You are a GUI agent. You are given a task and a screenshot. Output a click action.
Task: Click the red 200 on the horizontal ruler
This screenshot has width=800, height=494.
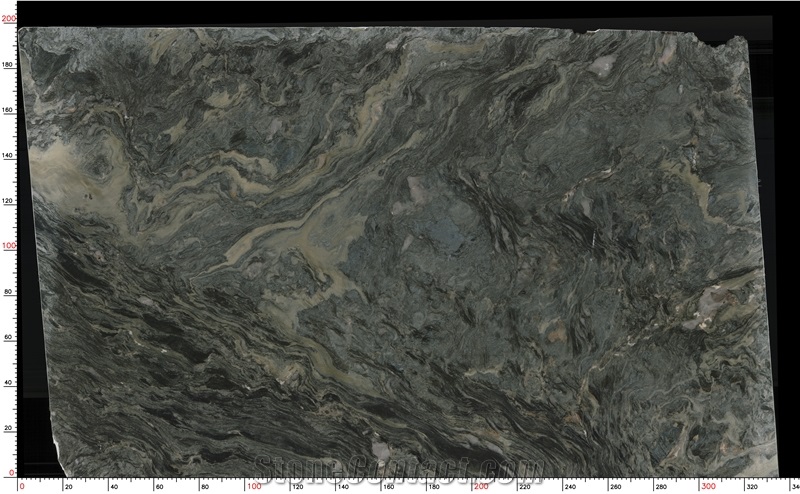click(481, 486)
